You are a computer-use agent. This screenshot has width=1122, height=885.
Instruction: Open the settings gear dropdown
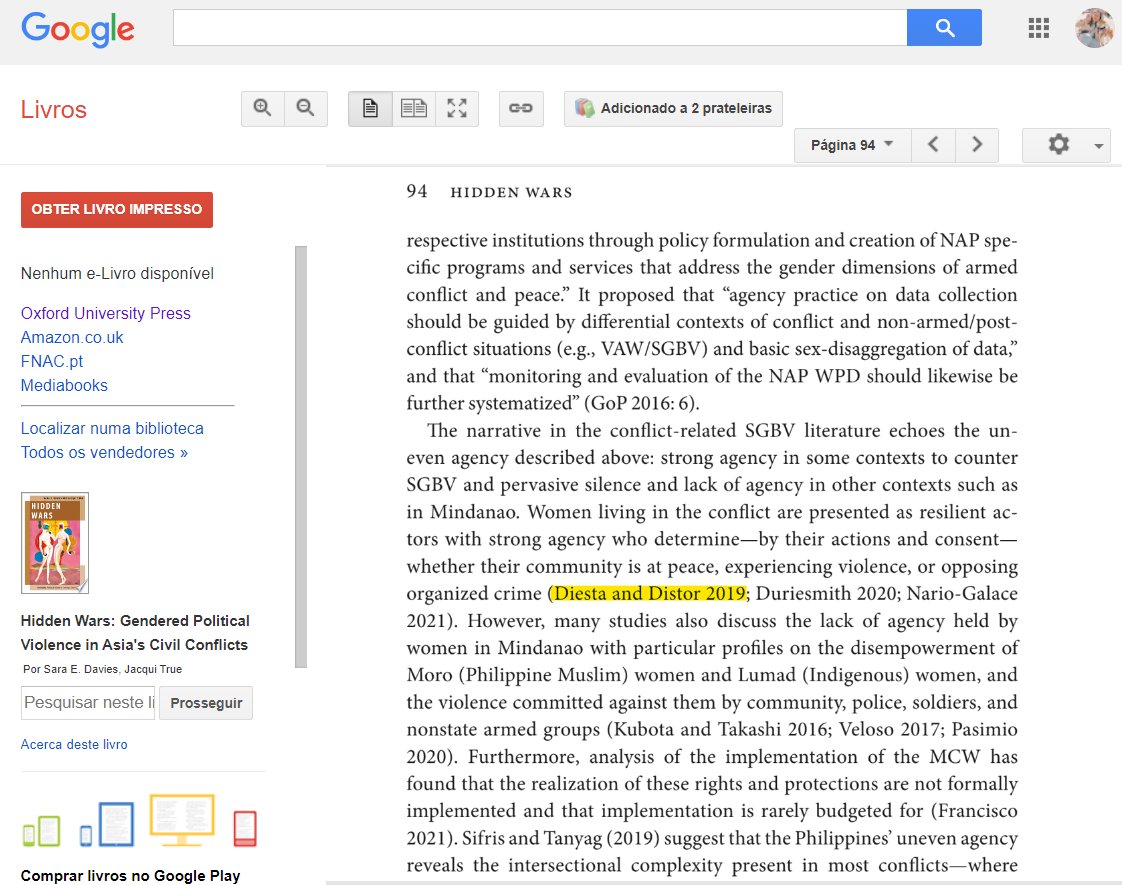(x=1066, y=145)
